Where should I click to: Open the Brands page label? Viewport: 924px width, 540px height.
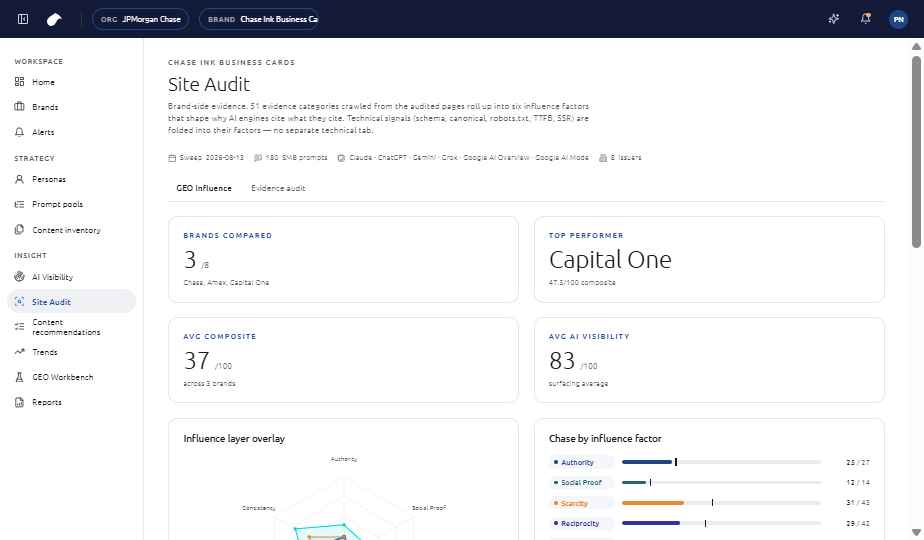coord(45,107)
